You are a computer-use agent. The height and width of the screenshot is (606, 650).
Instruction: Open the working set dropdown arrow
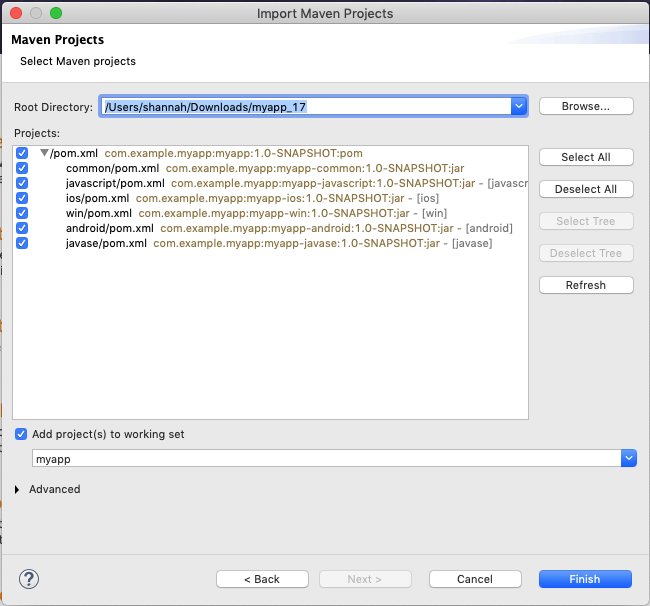coord(628,458)
